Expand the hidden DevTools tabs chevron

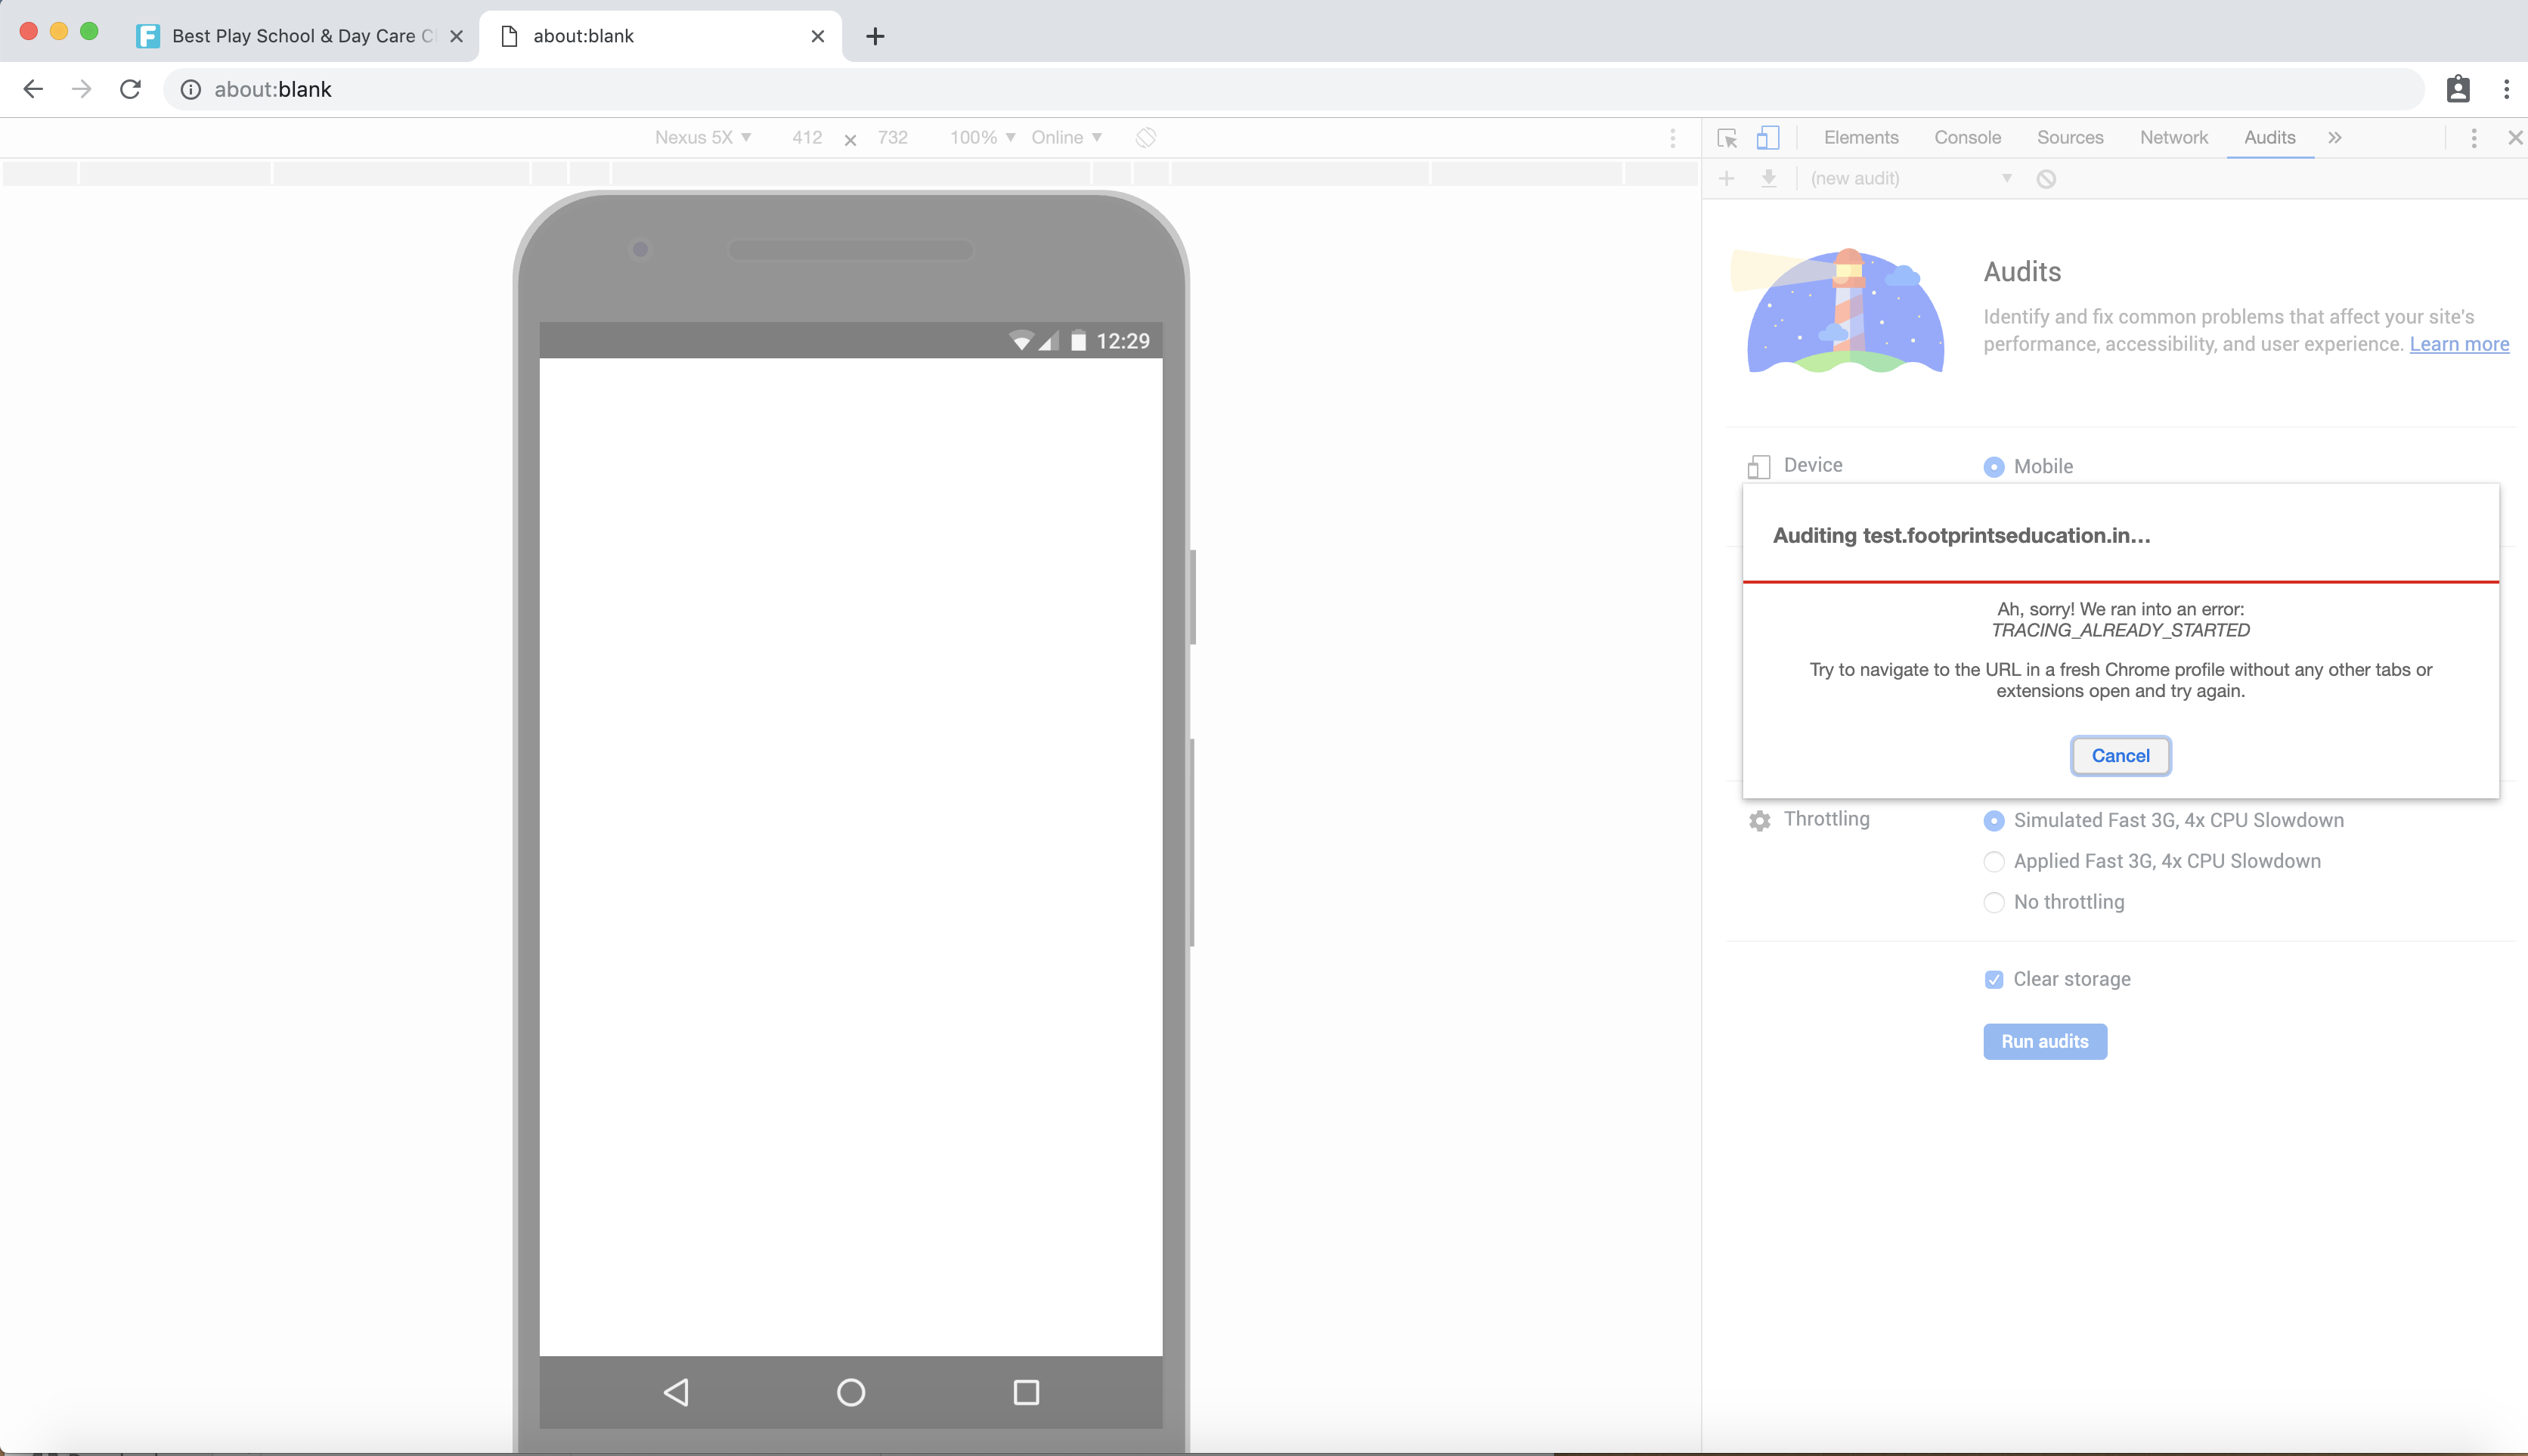click(2335, 137)
